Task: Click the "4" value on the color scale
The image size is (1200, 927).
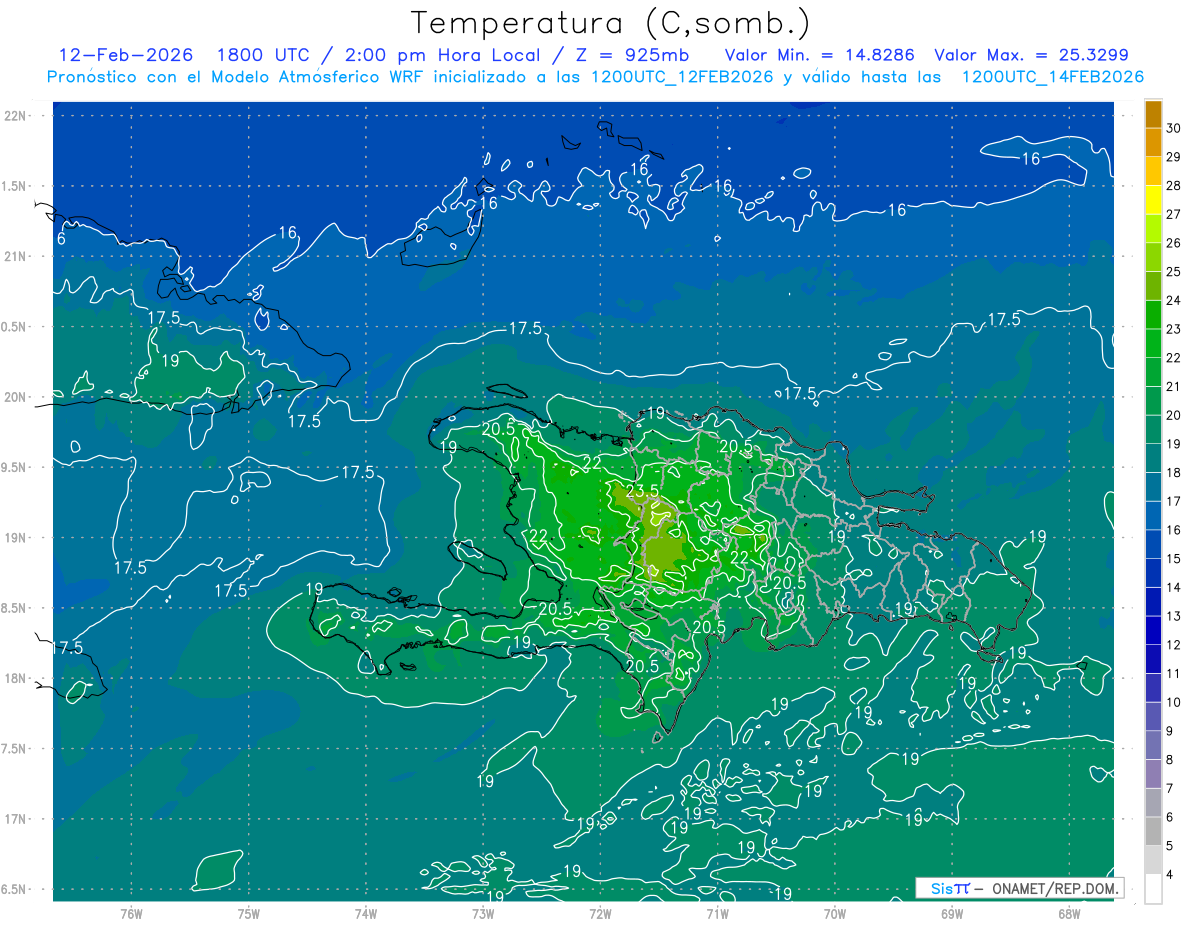Action: pos(1170,875)
